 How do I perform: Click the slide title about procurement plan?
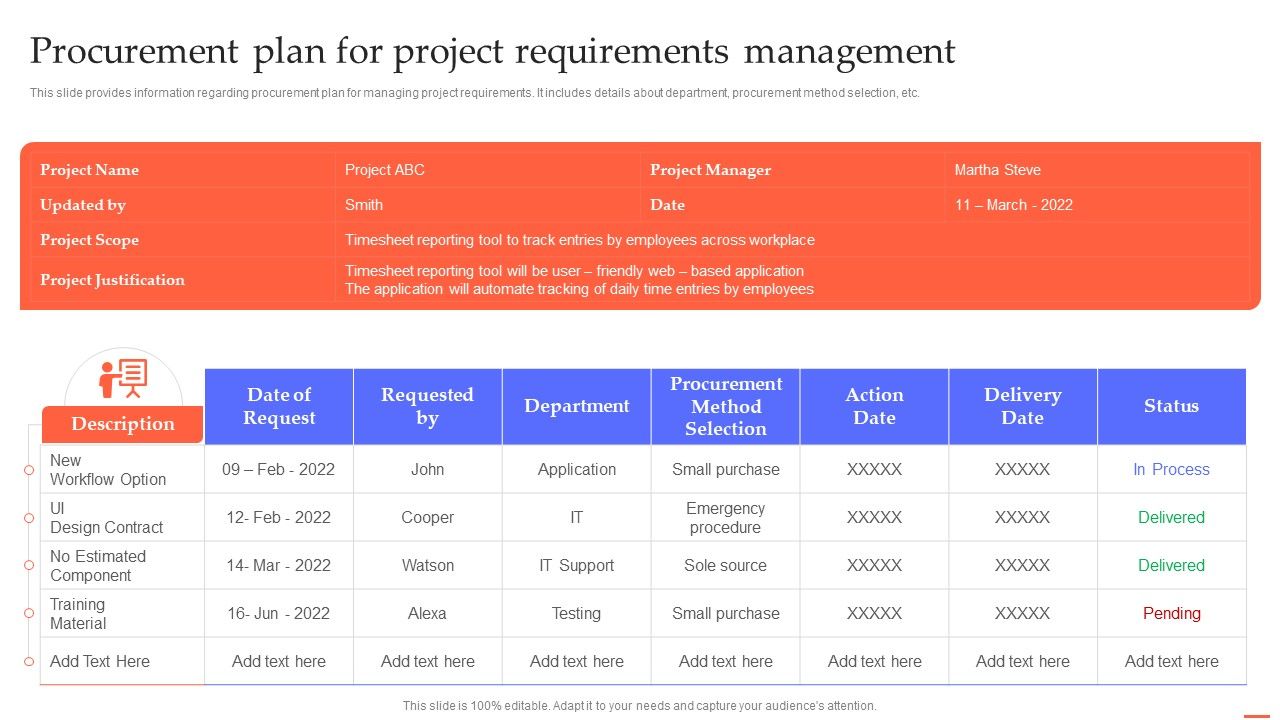point(492,51)
